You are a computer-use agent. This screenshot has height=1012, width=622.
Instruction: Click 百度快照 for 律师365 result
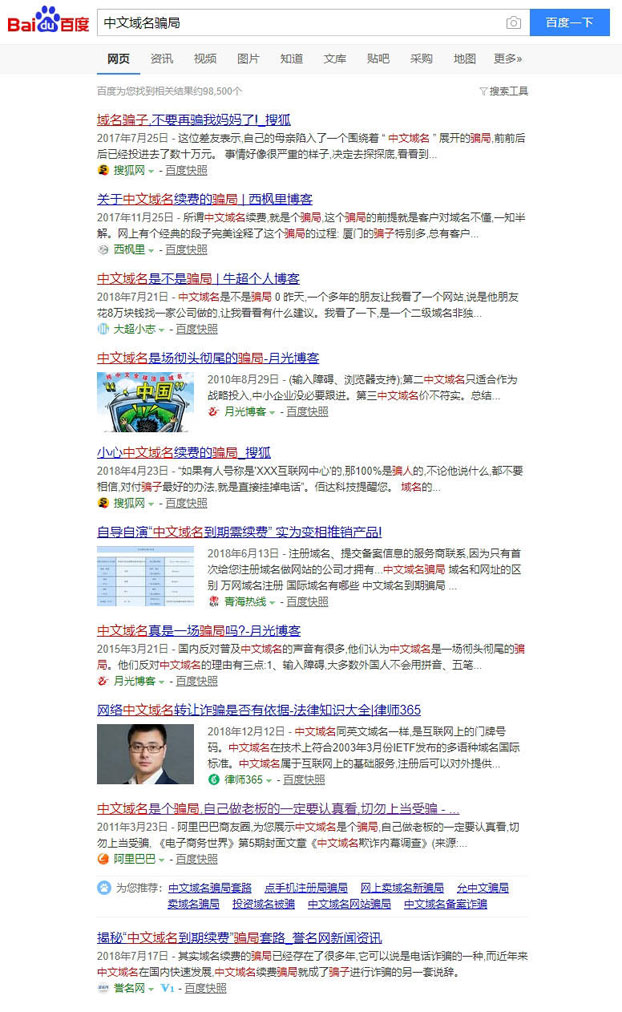point(304,780)
